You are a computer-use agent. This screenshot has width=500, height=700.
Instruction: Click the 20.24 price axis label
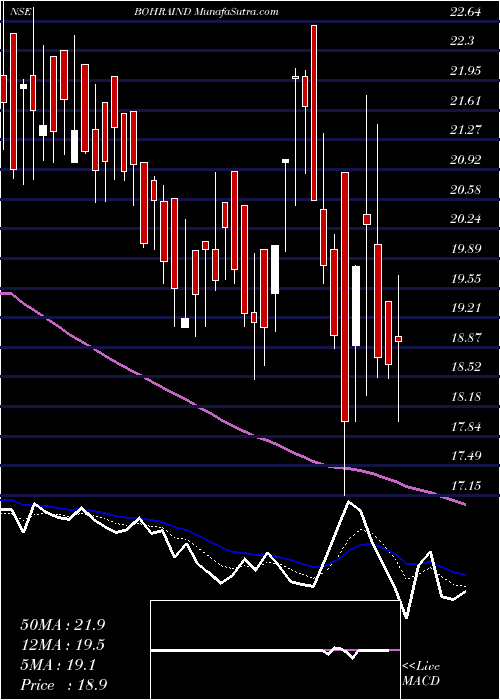466,219
